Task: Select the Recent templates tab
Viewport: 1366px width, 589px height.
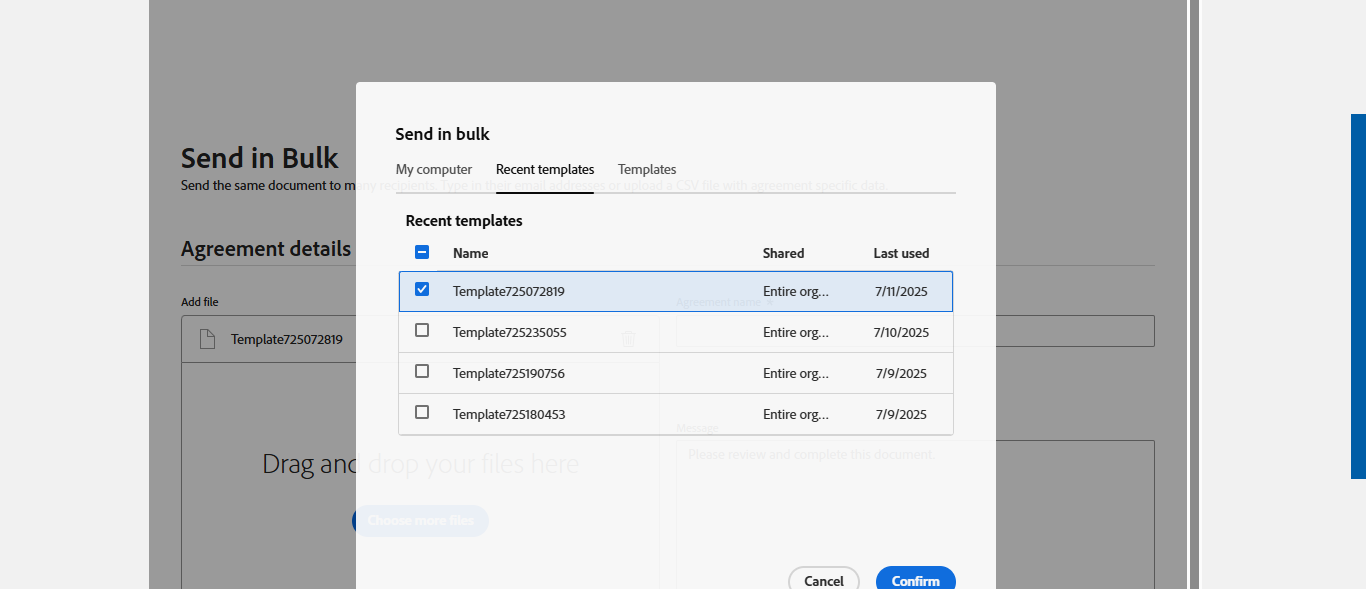Action: [545, 170]
